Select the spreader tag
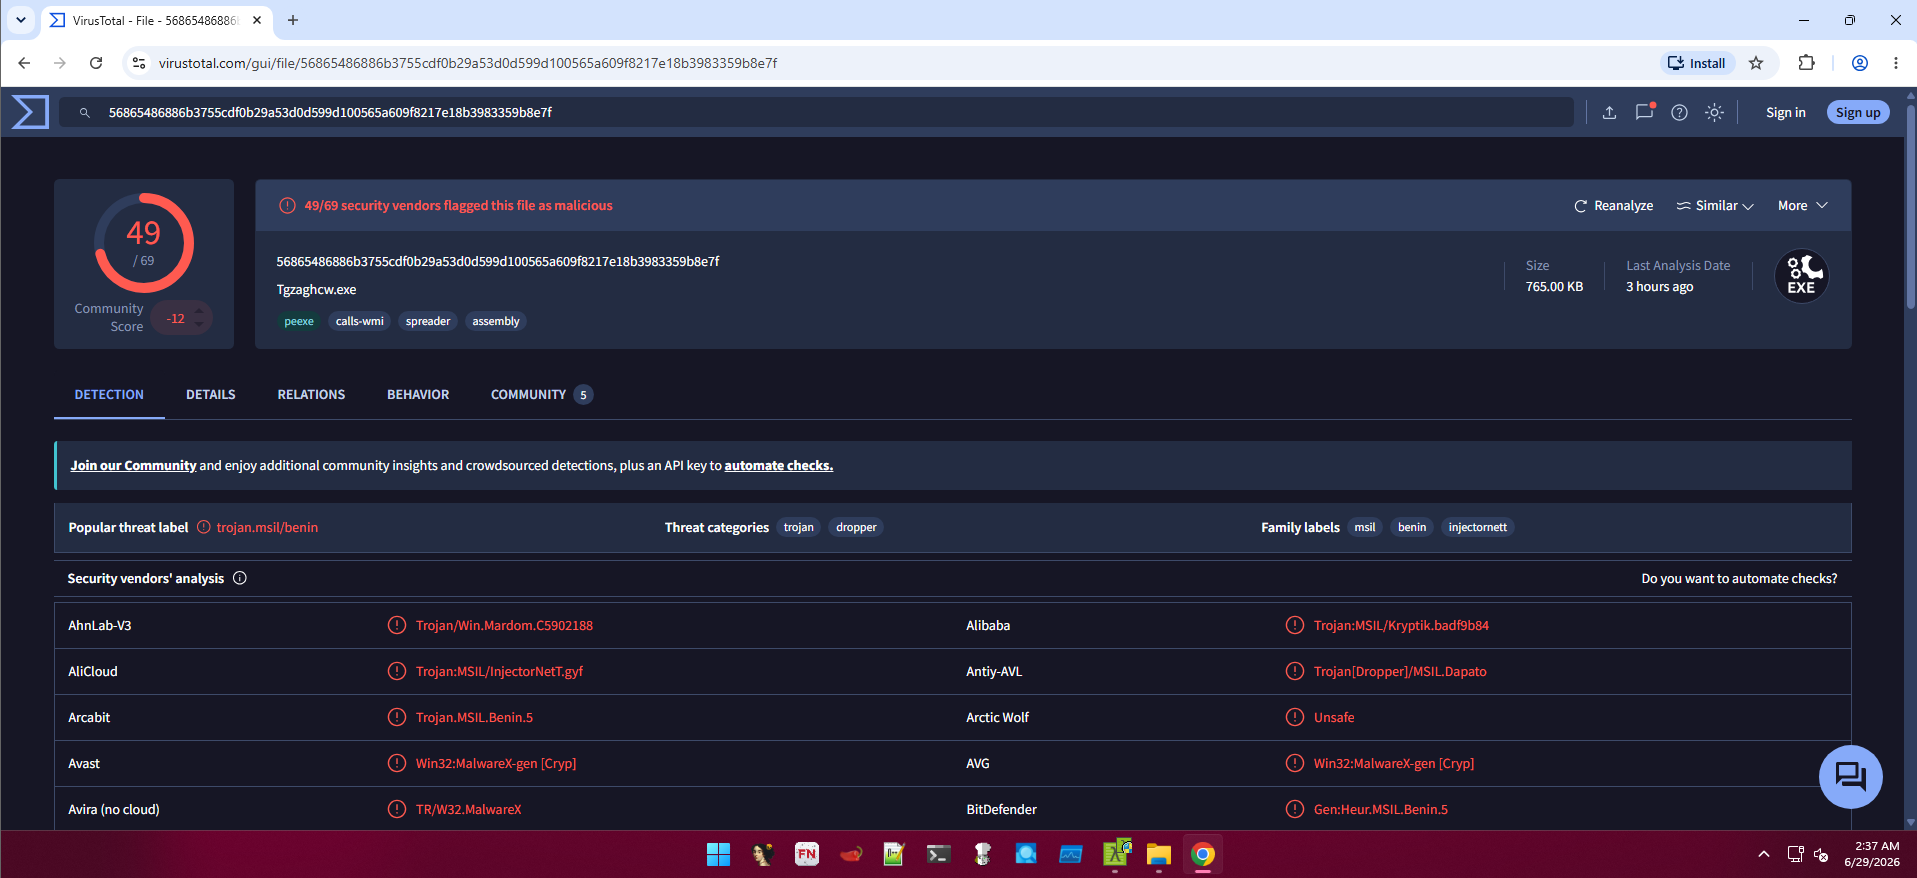The image size is (1917, 878). click(428, 321)
